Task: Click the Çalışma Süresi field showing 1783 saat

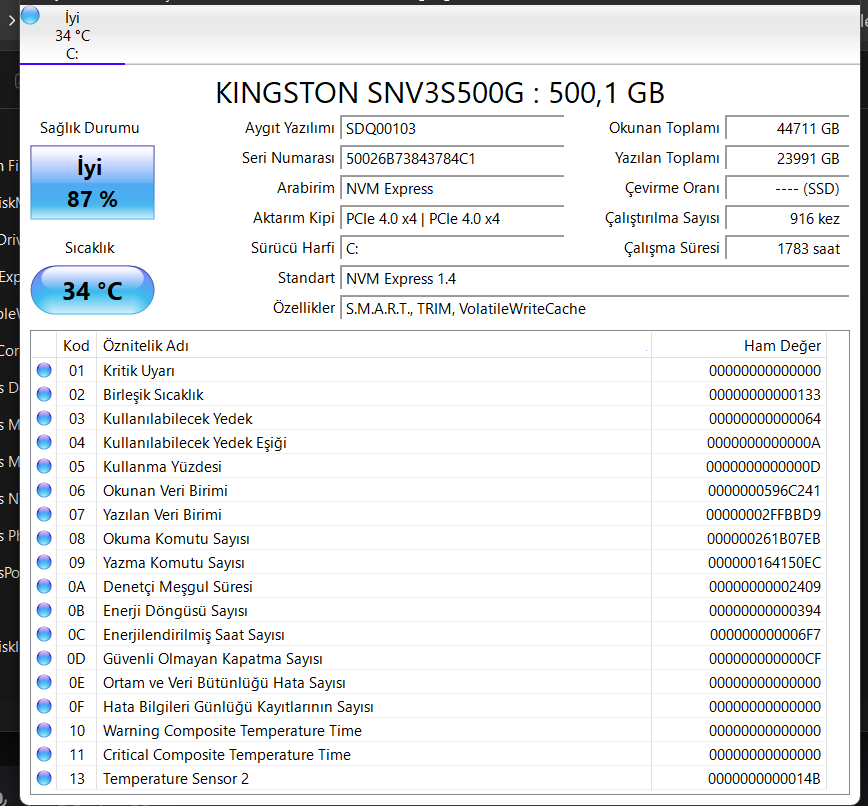Action: click(x=787, y=249)
